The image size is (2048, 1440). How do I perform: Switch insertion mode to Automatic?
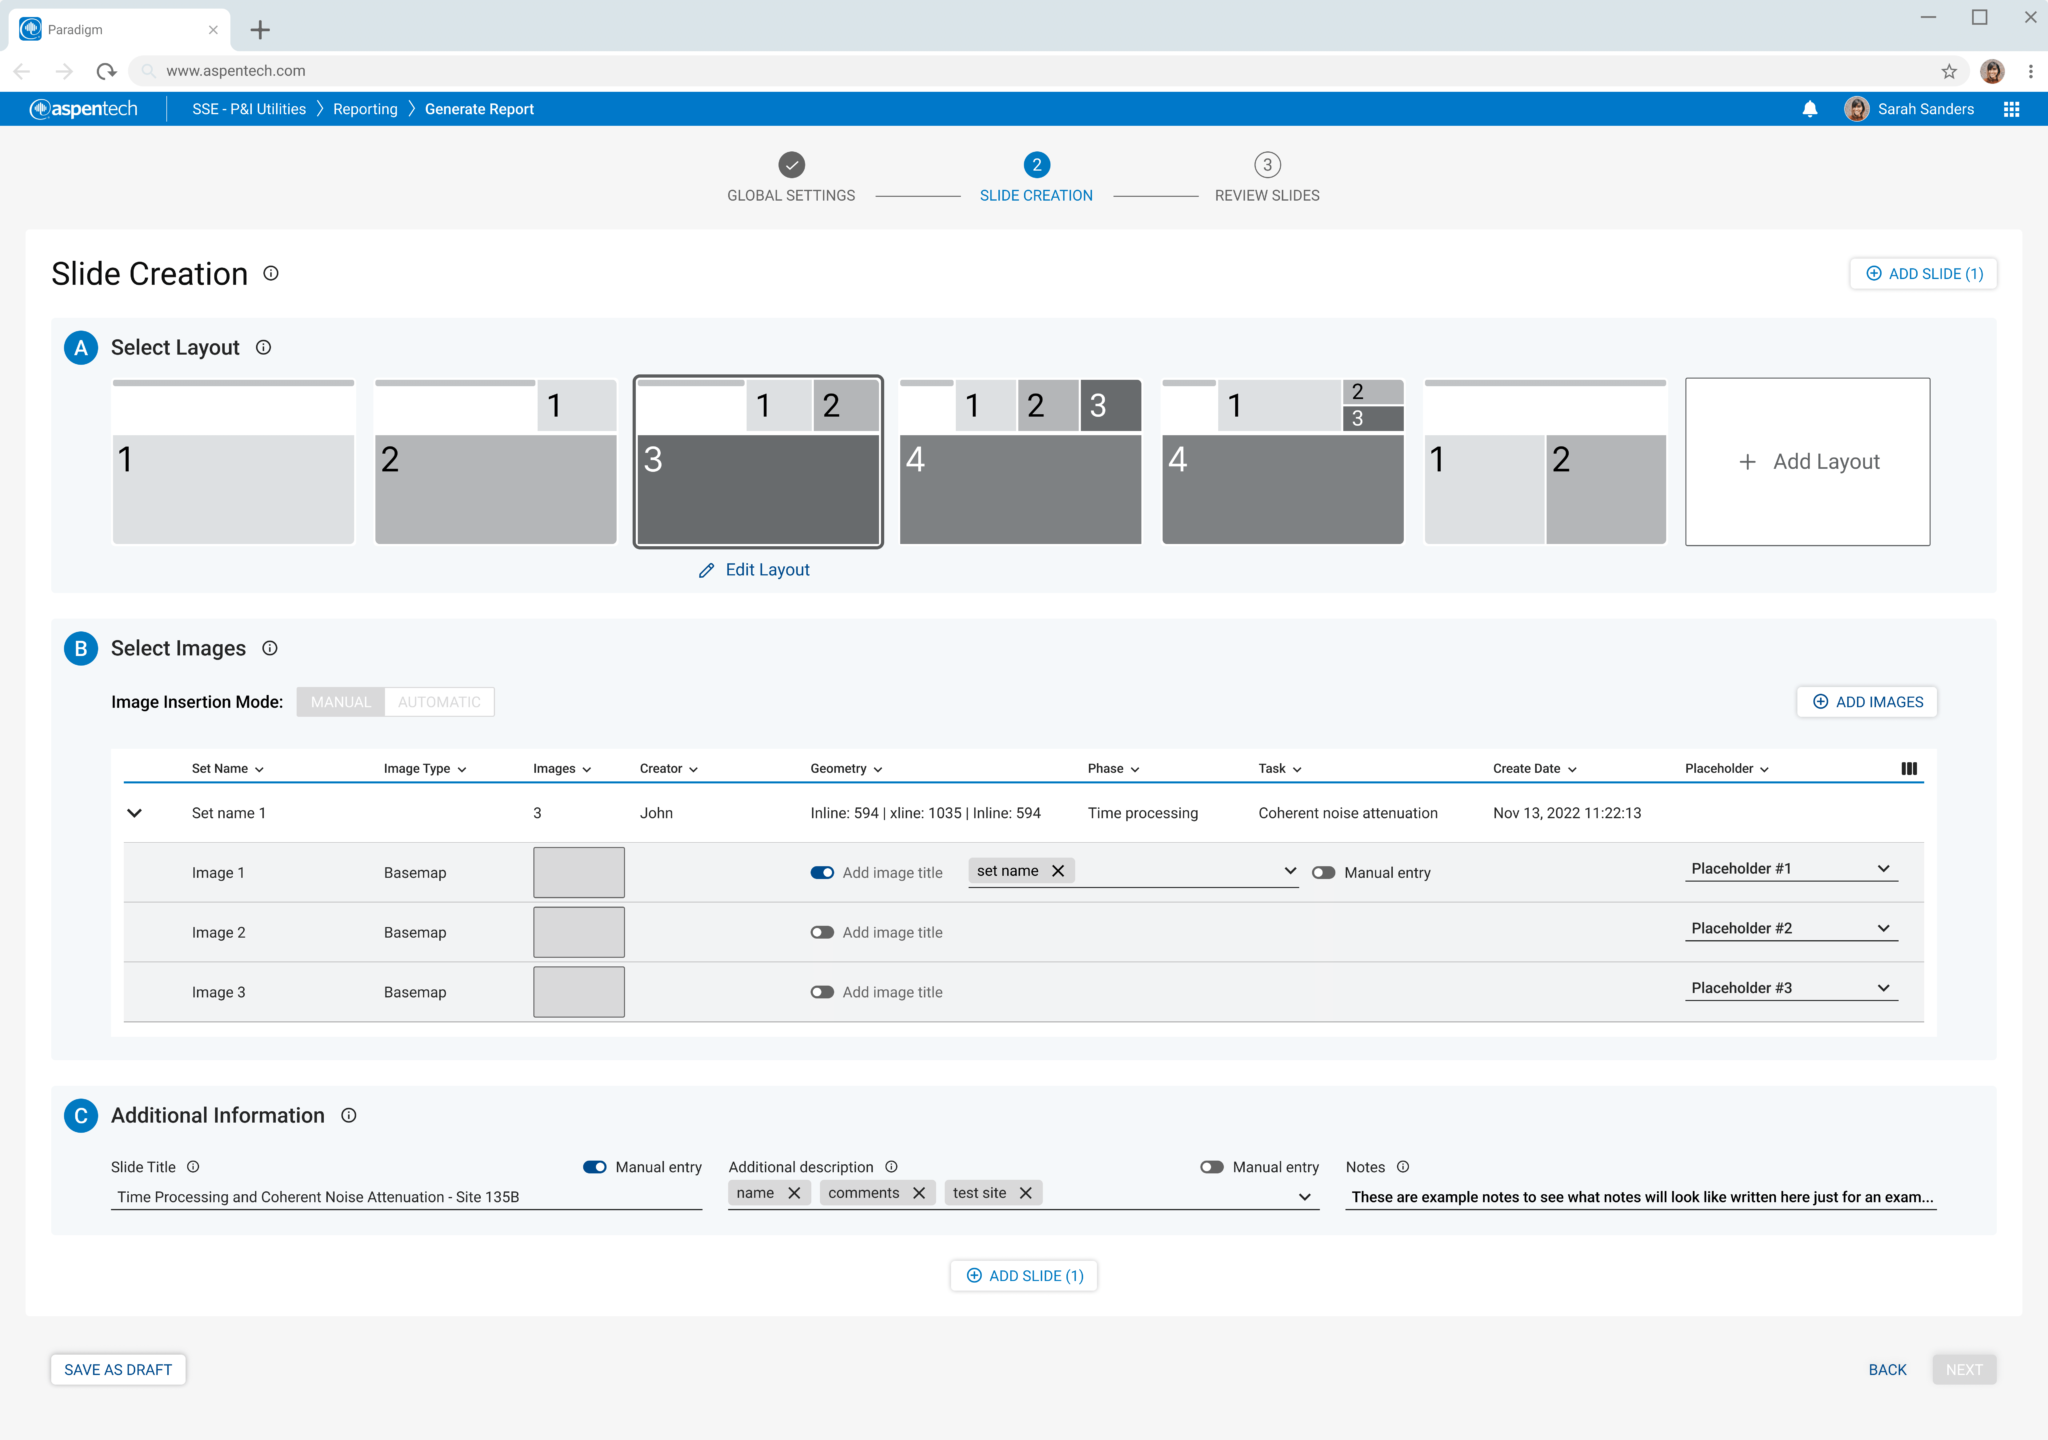click(x=439, y=702)
